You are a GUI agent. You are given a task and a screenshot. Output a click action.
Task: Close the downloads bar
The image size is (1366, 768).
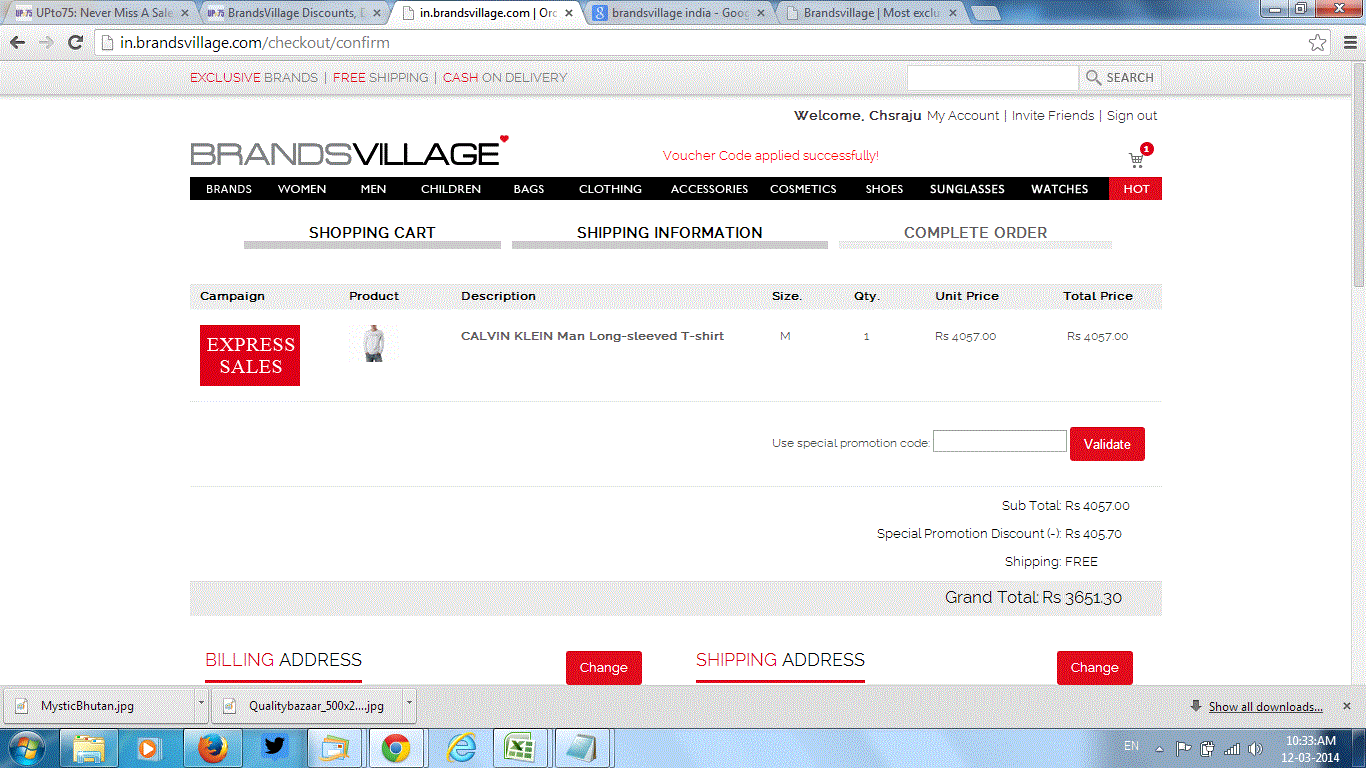pos(1346,706)
